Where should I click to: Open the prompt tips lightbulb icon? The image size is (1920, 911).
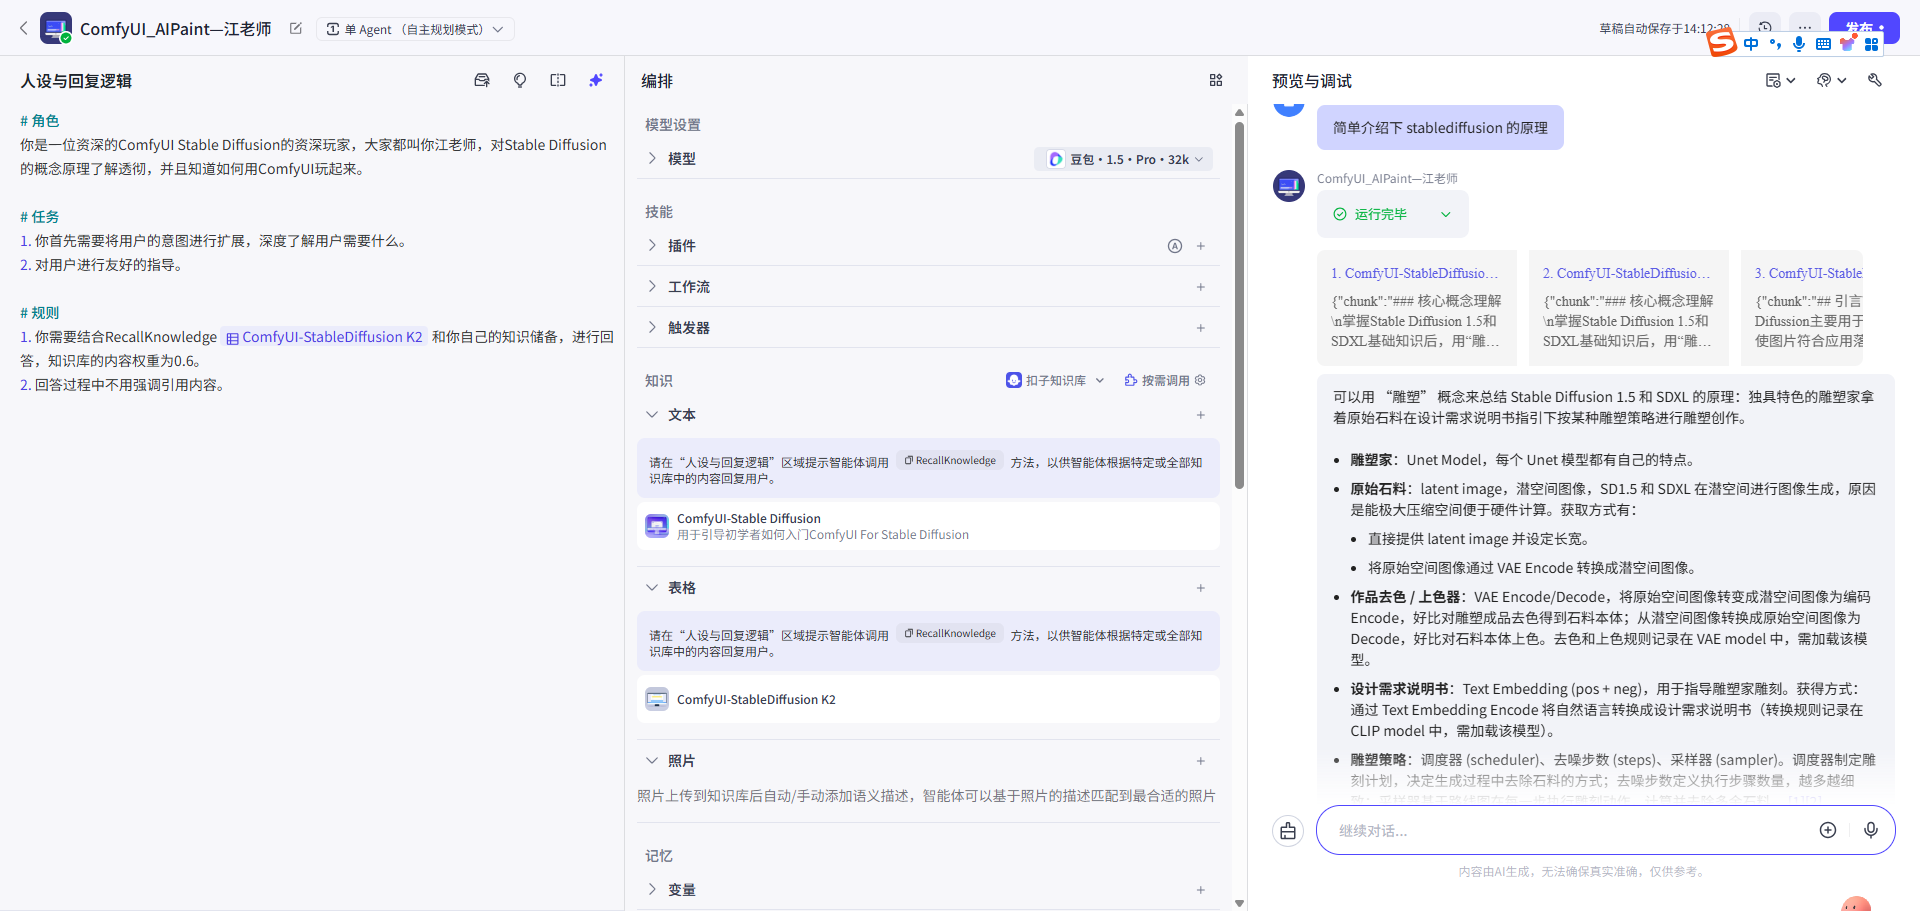point(520,80)
